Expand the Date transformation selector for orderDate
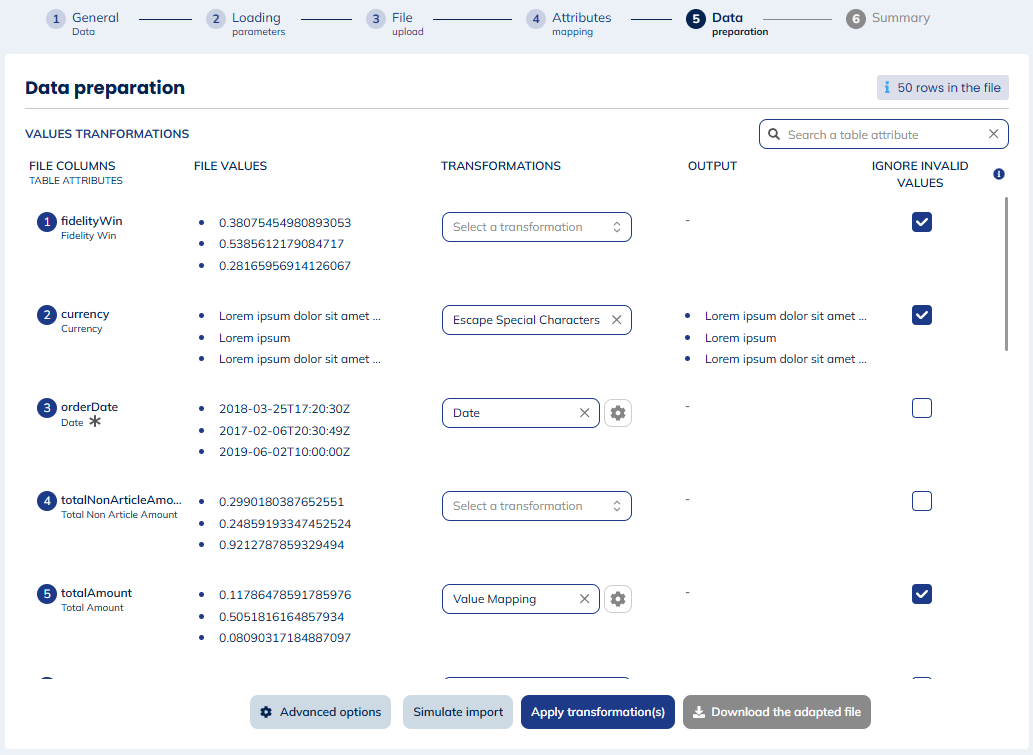The width and height of the screenshot is (1033, 755). pos(510,413)
